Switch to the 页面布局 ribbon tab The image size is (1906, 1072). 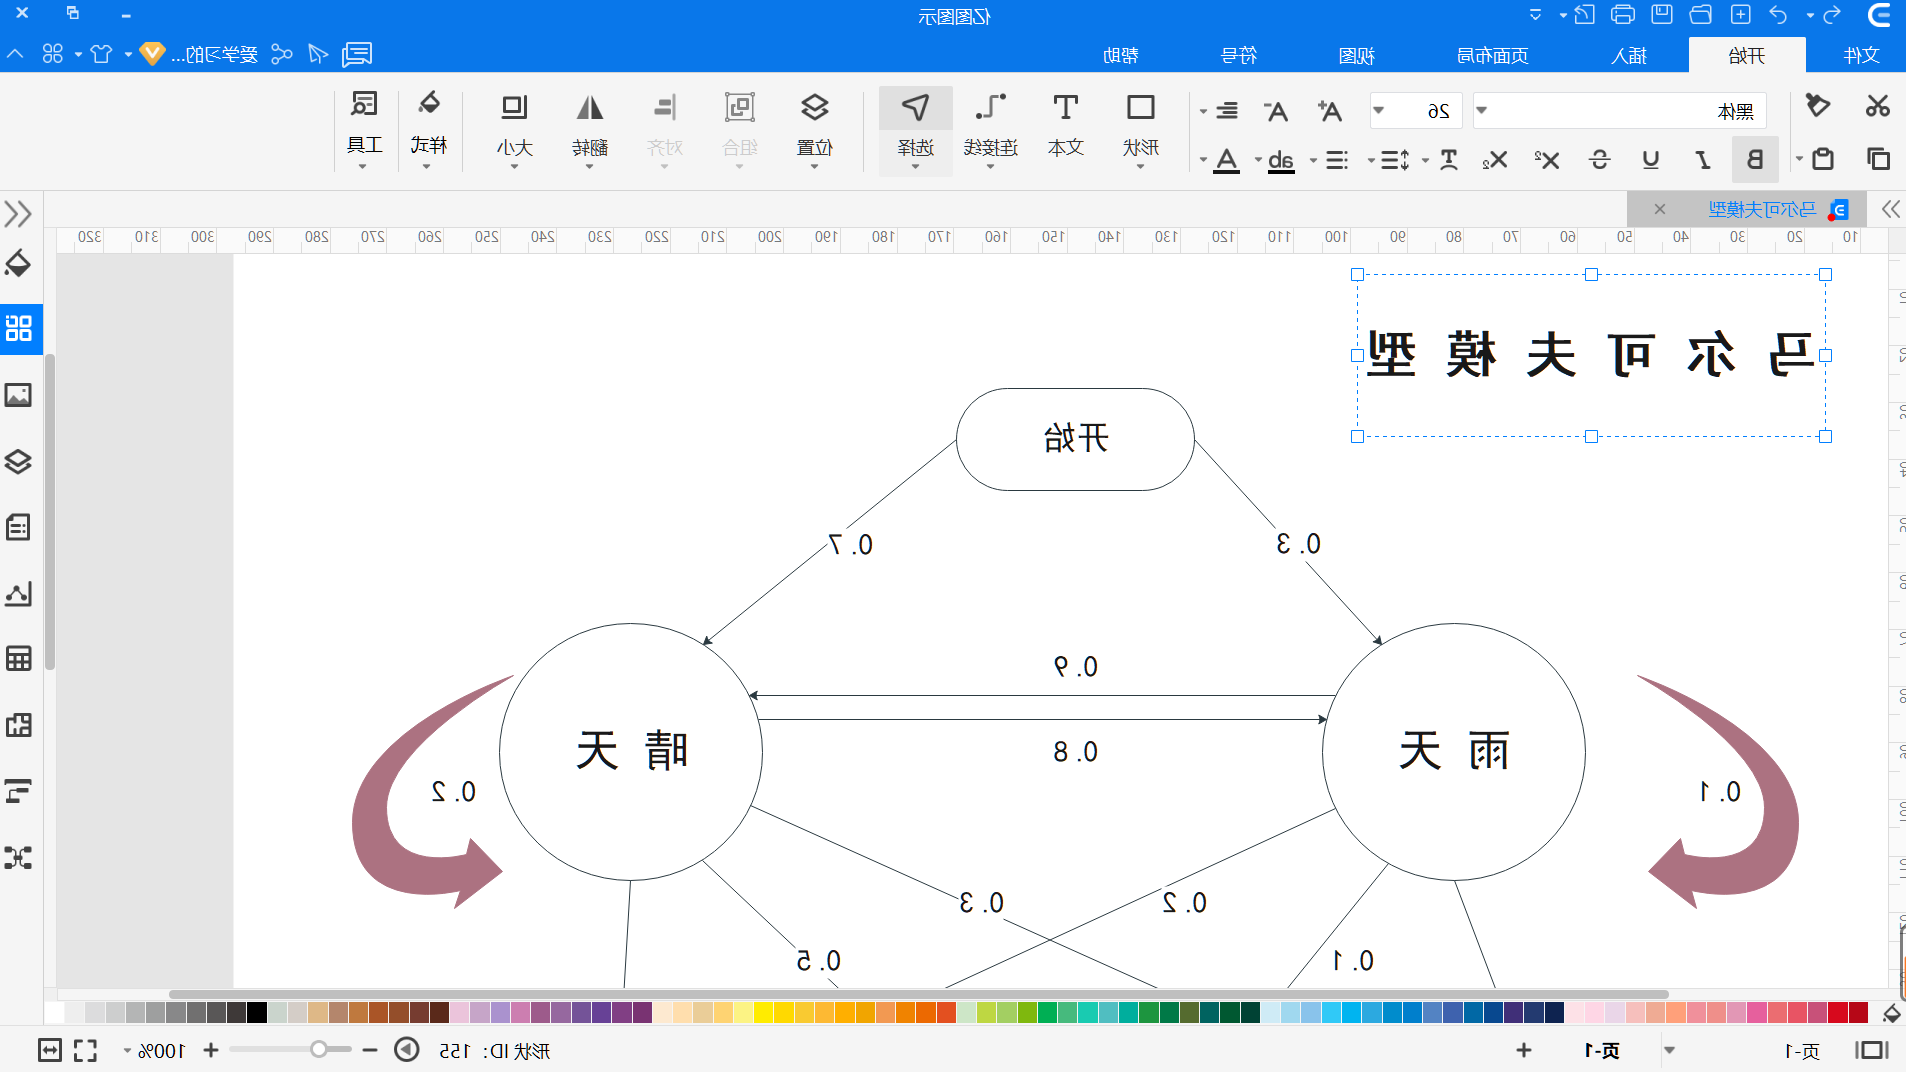coord(1492,55)
